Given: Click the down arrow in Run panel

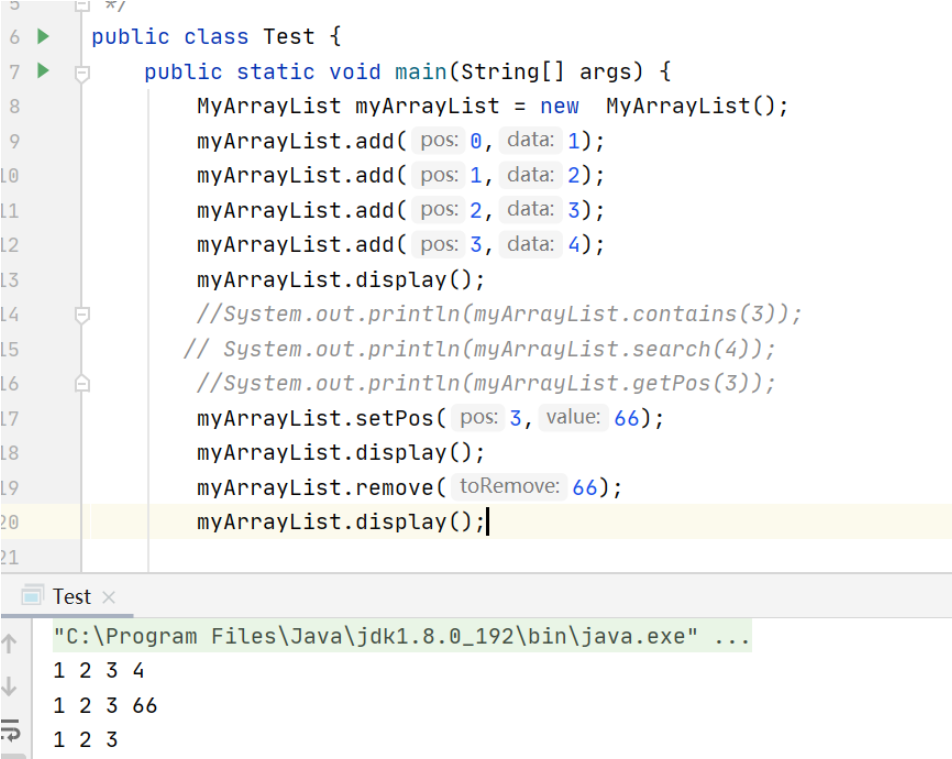Looking at the screenshot, I should pos(10,686).
